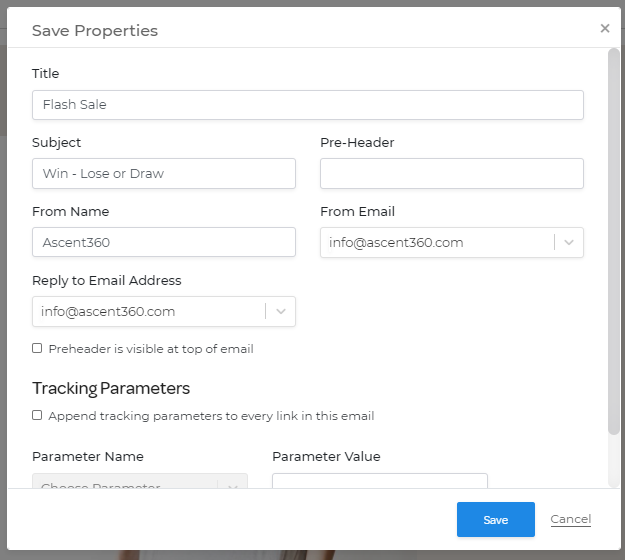The height and width of the screenshot is (560, 625).
Task: Edit the From Name field
Action: point(164,242)
